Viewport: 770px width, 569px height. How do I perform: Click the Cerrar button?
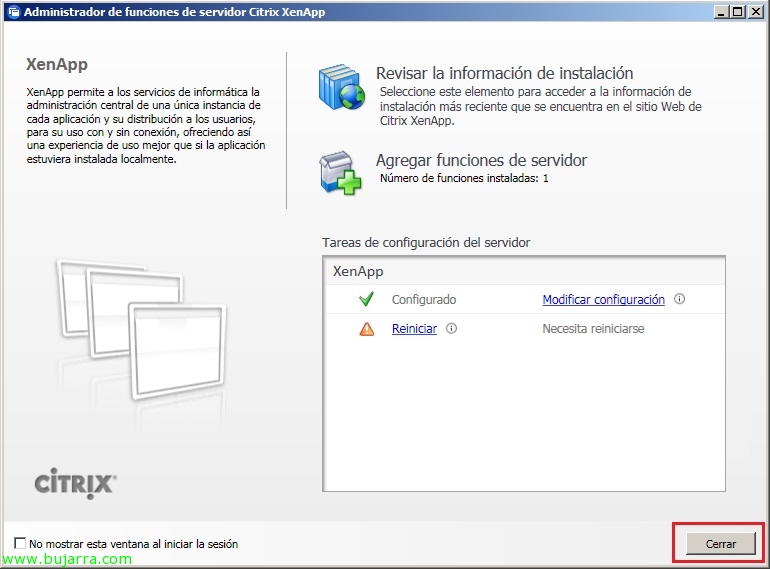(720, 543)
